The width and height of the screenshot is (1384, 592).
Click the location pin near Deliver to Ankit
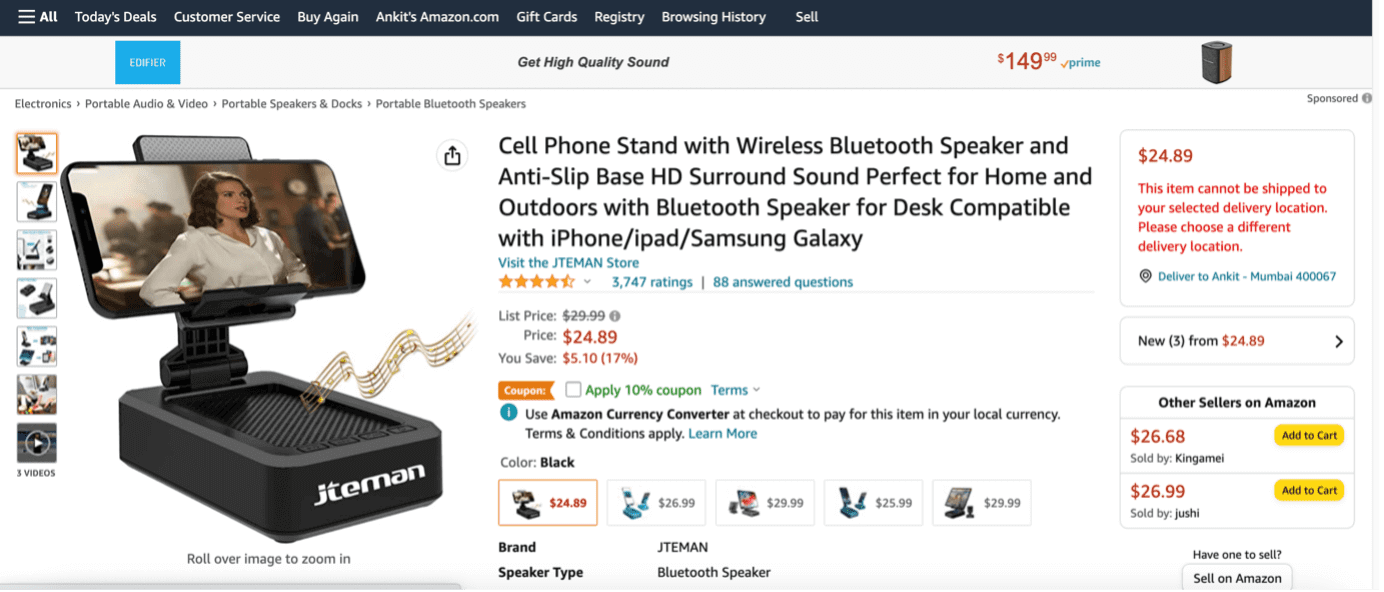coord(1144,276)
